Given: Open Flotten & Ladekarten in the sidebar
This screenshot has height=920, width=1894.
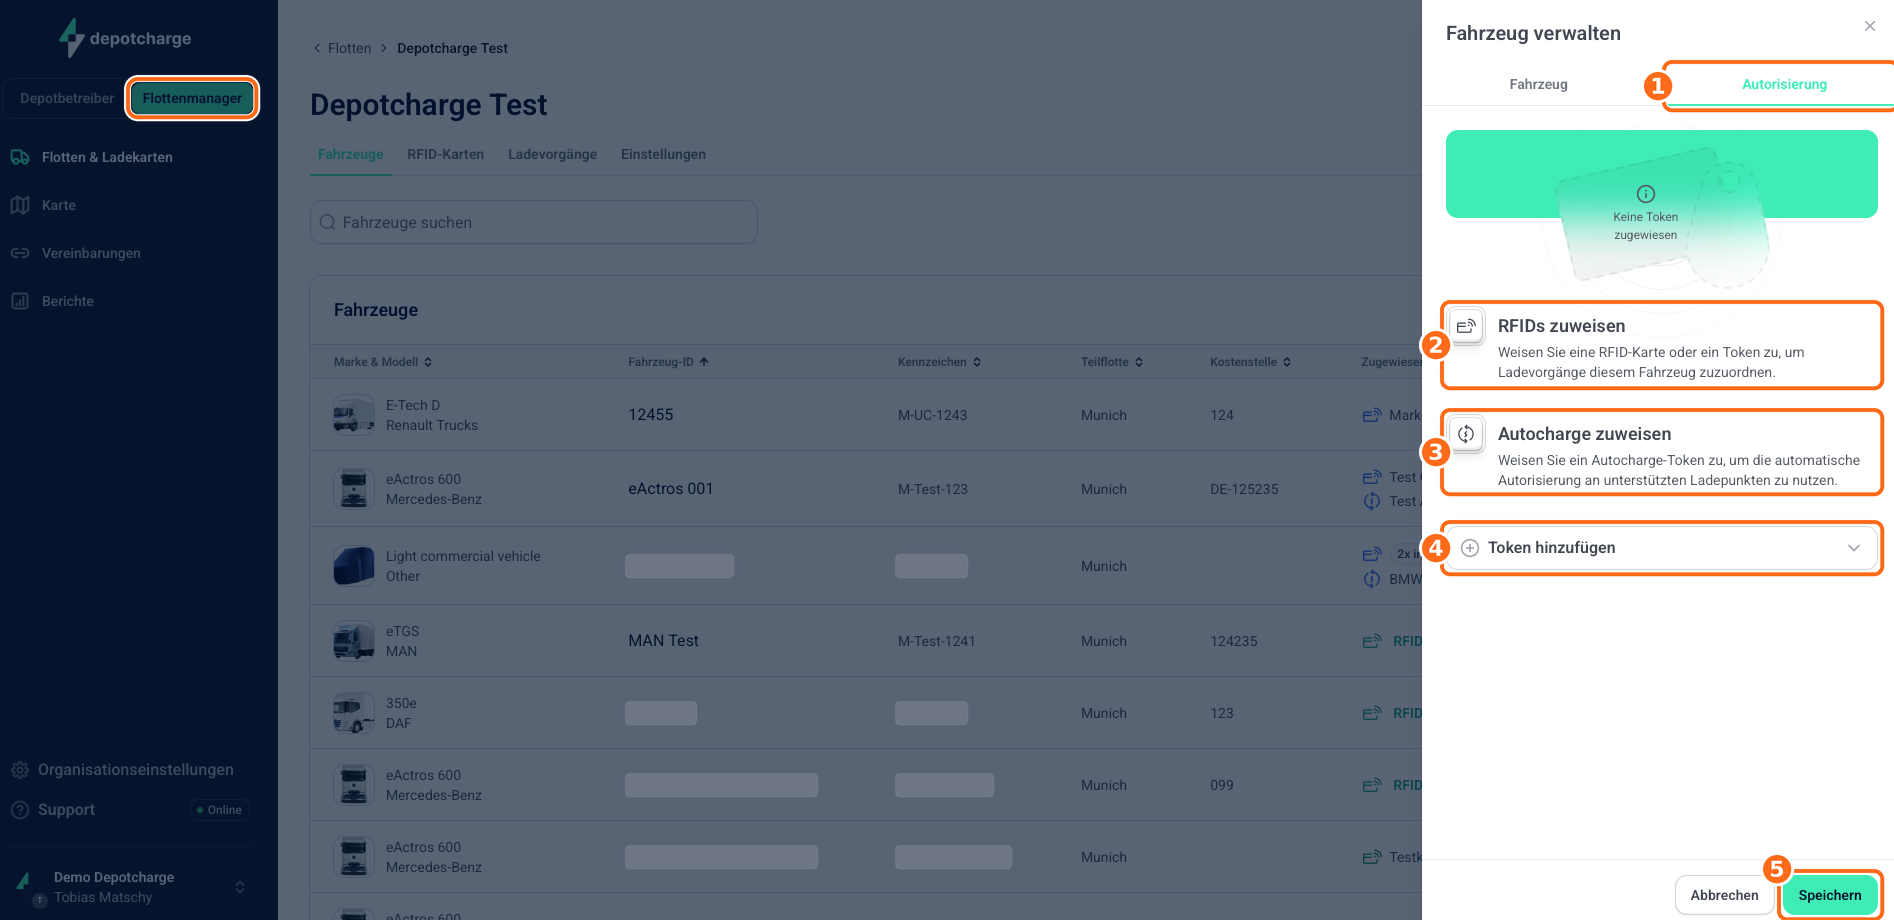Looking at the screenshot, I should [107, 157].
